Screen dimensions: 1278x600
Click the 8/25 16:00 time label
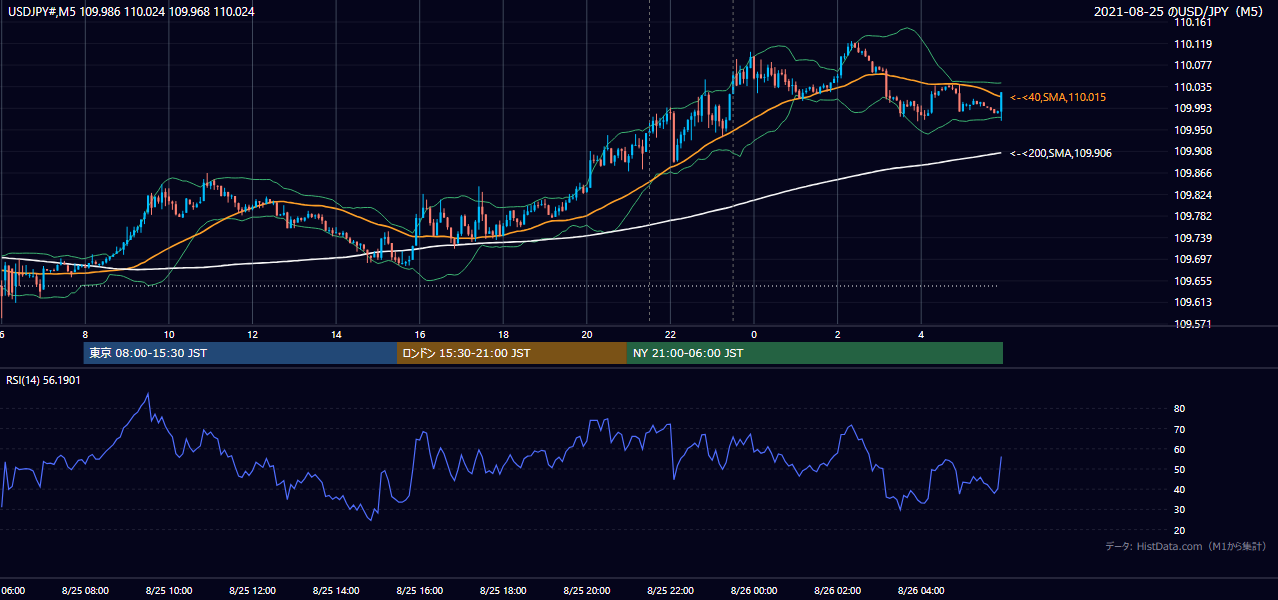pos(419,590)
